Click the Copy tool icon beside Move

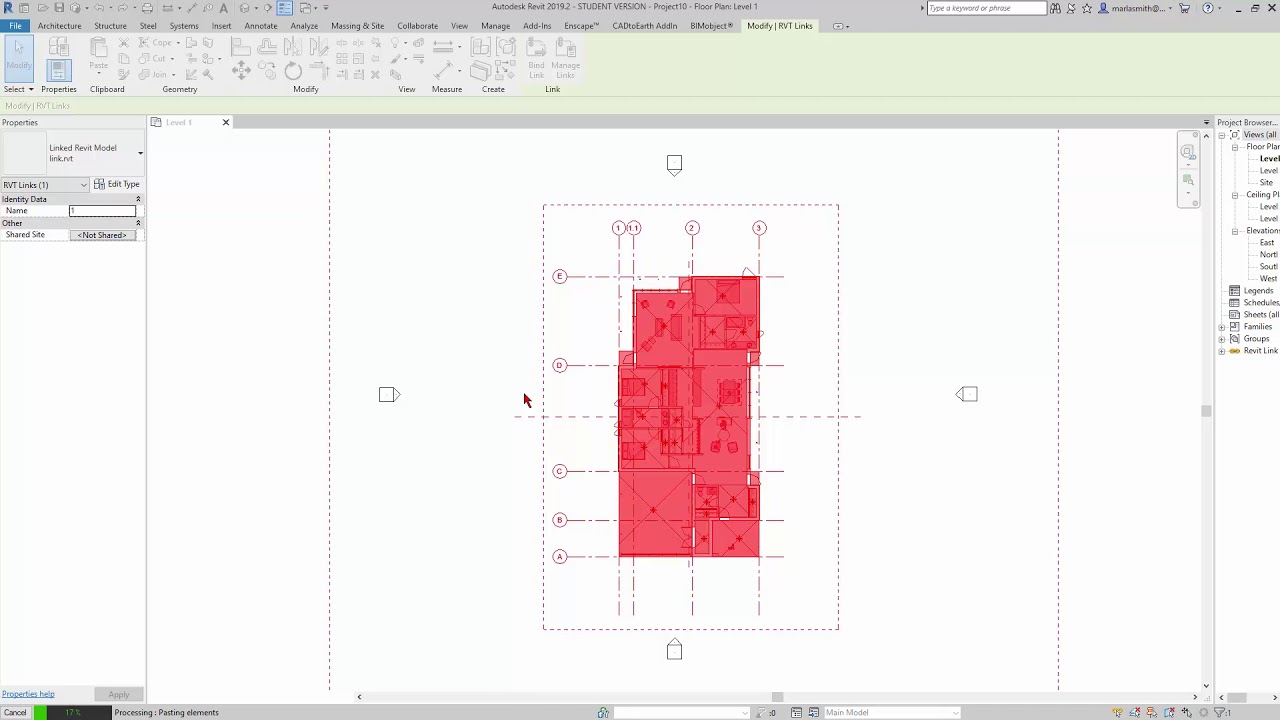[x=267, y=69]
